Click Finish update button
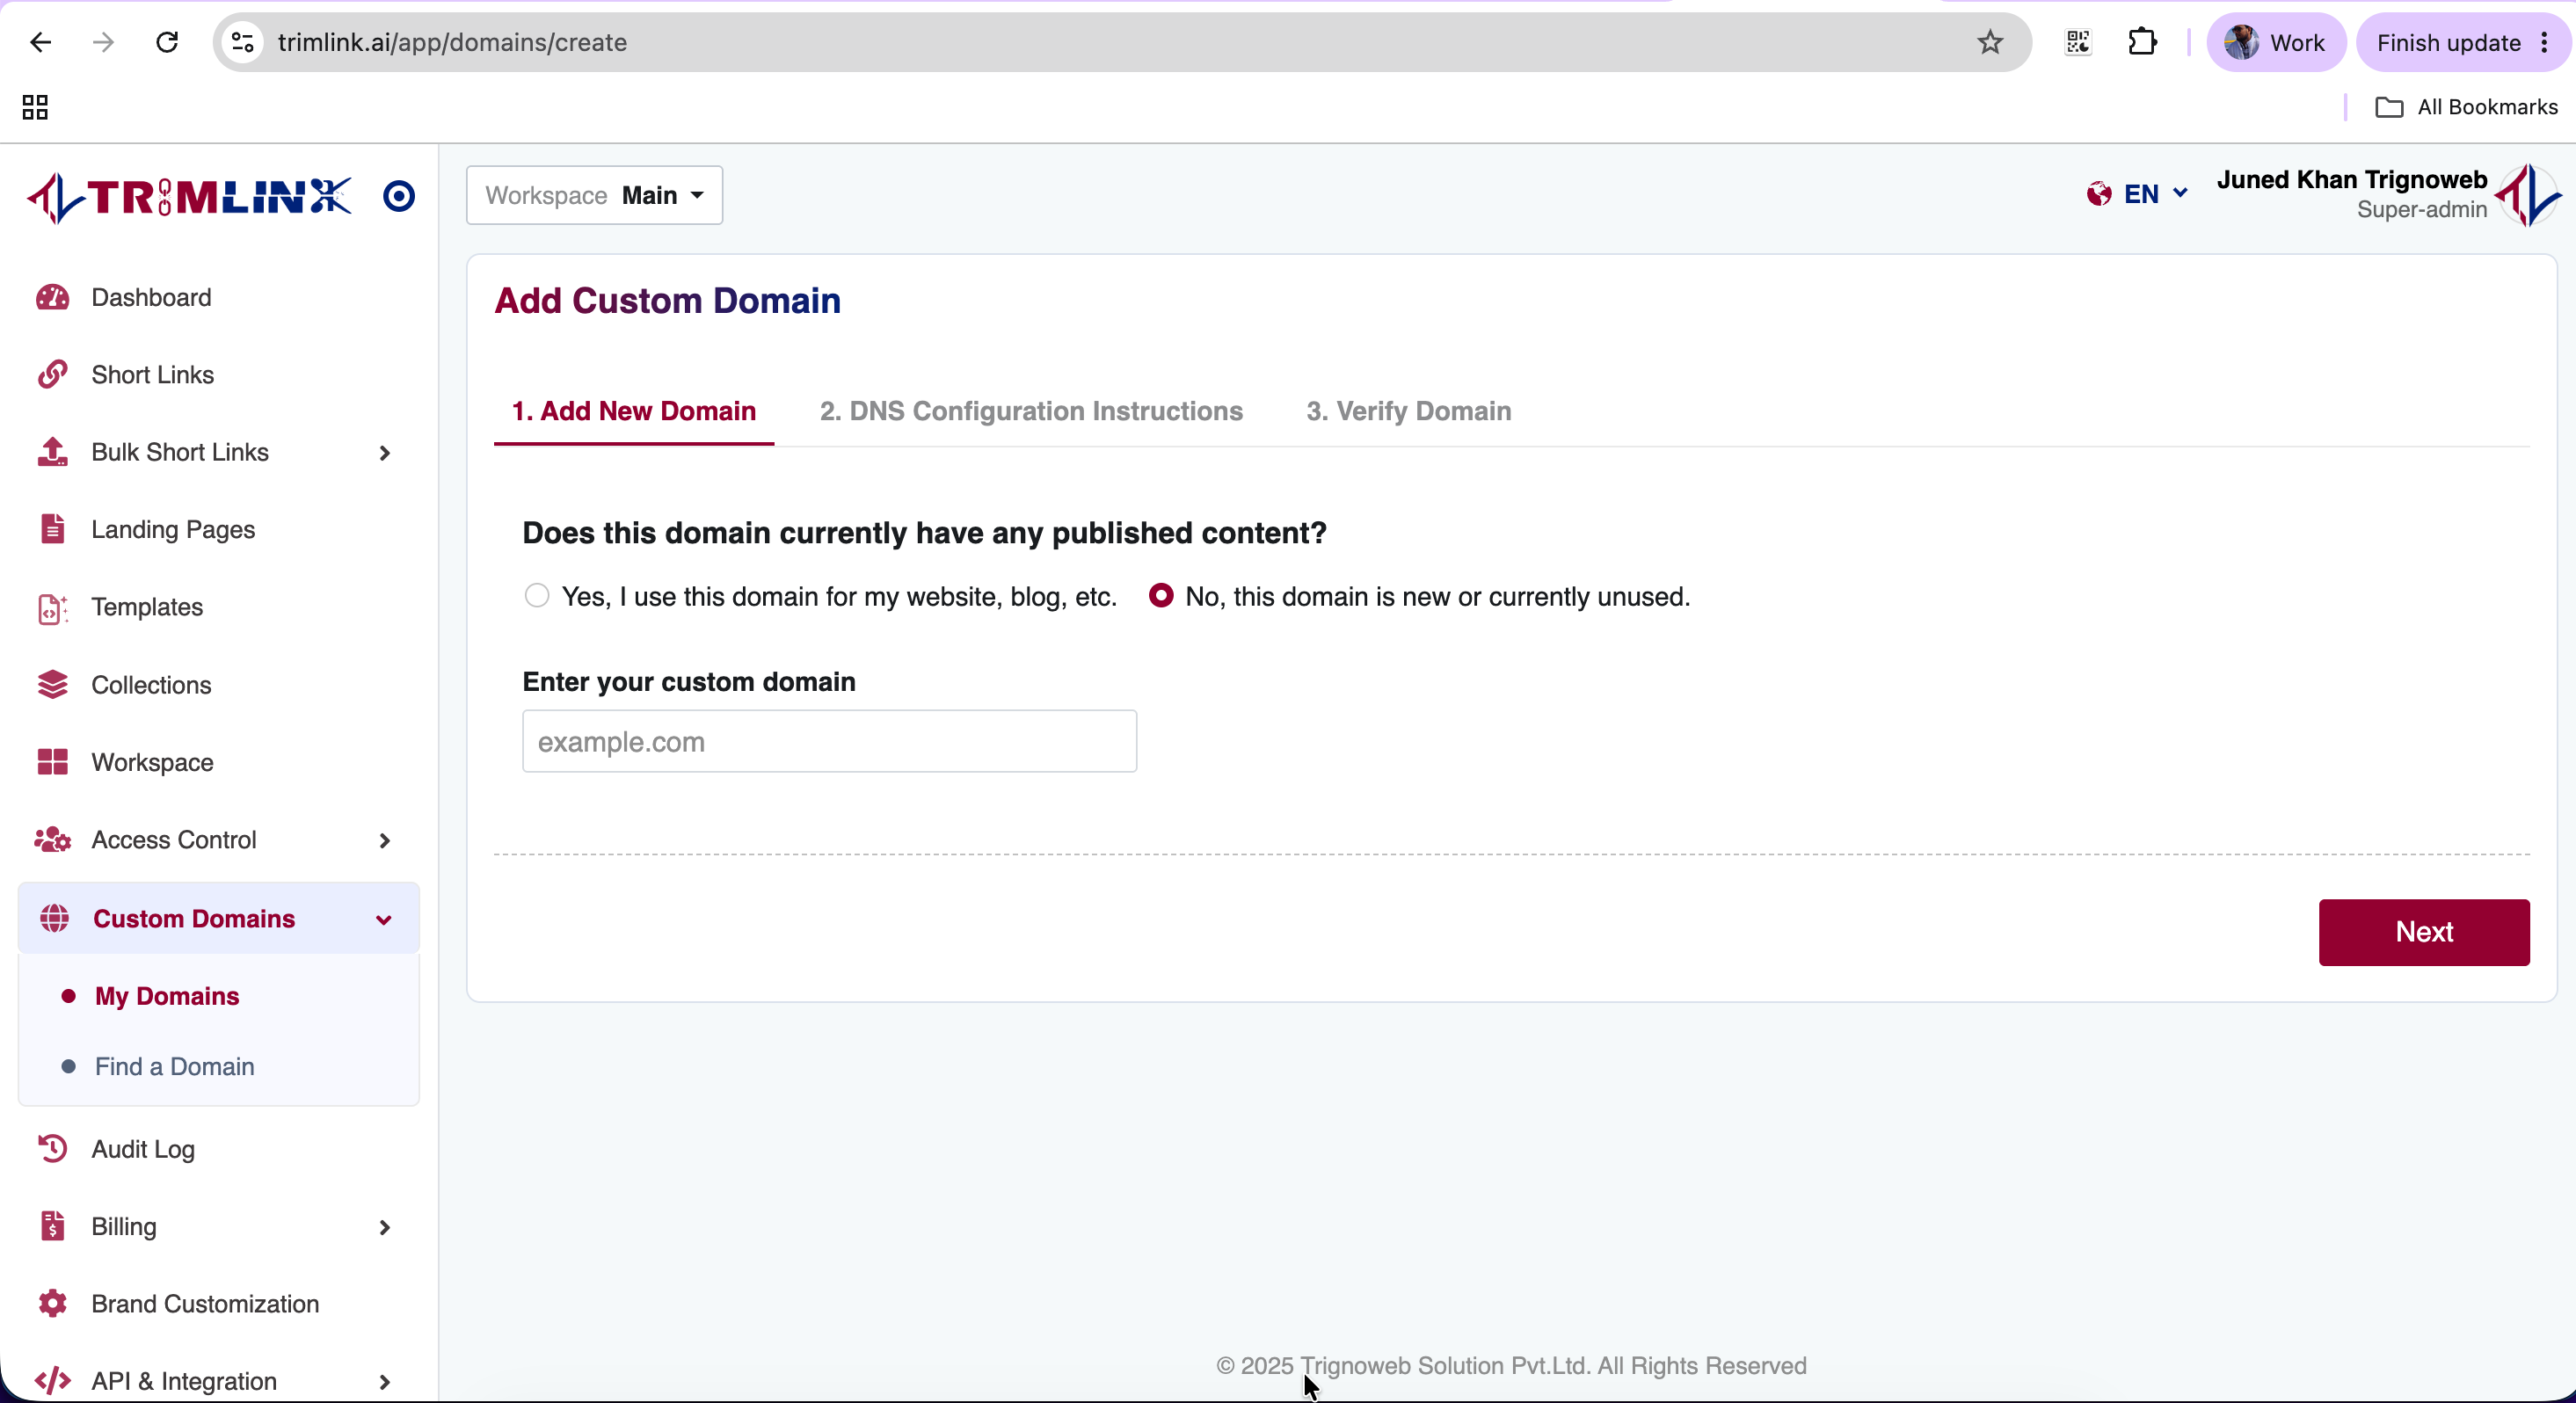This screenshot has width=2576, height=1403. pos(2448,42)
